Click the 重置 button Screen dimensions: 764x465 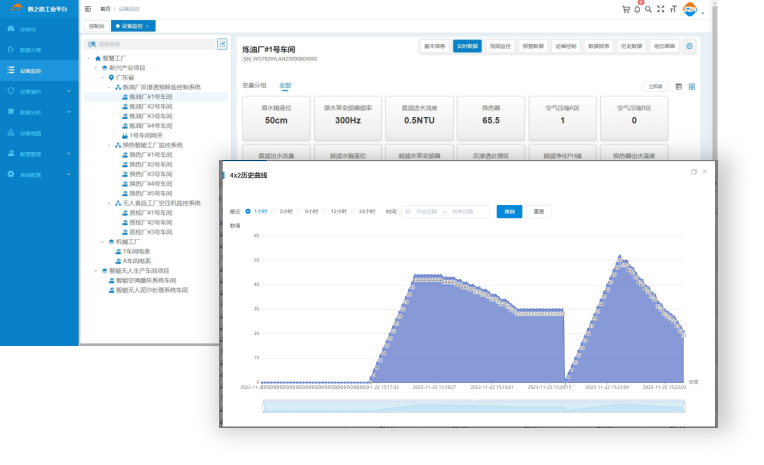click(x=538, y=211)
